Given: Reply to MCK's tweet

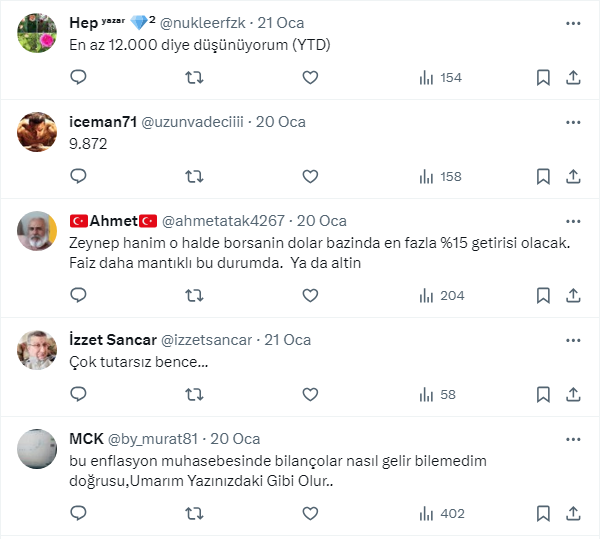Looking at the screenshot, I should coord(79,513).
